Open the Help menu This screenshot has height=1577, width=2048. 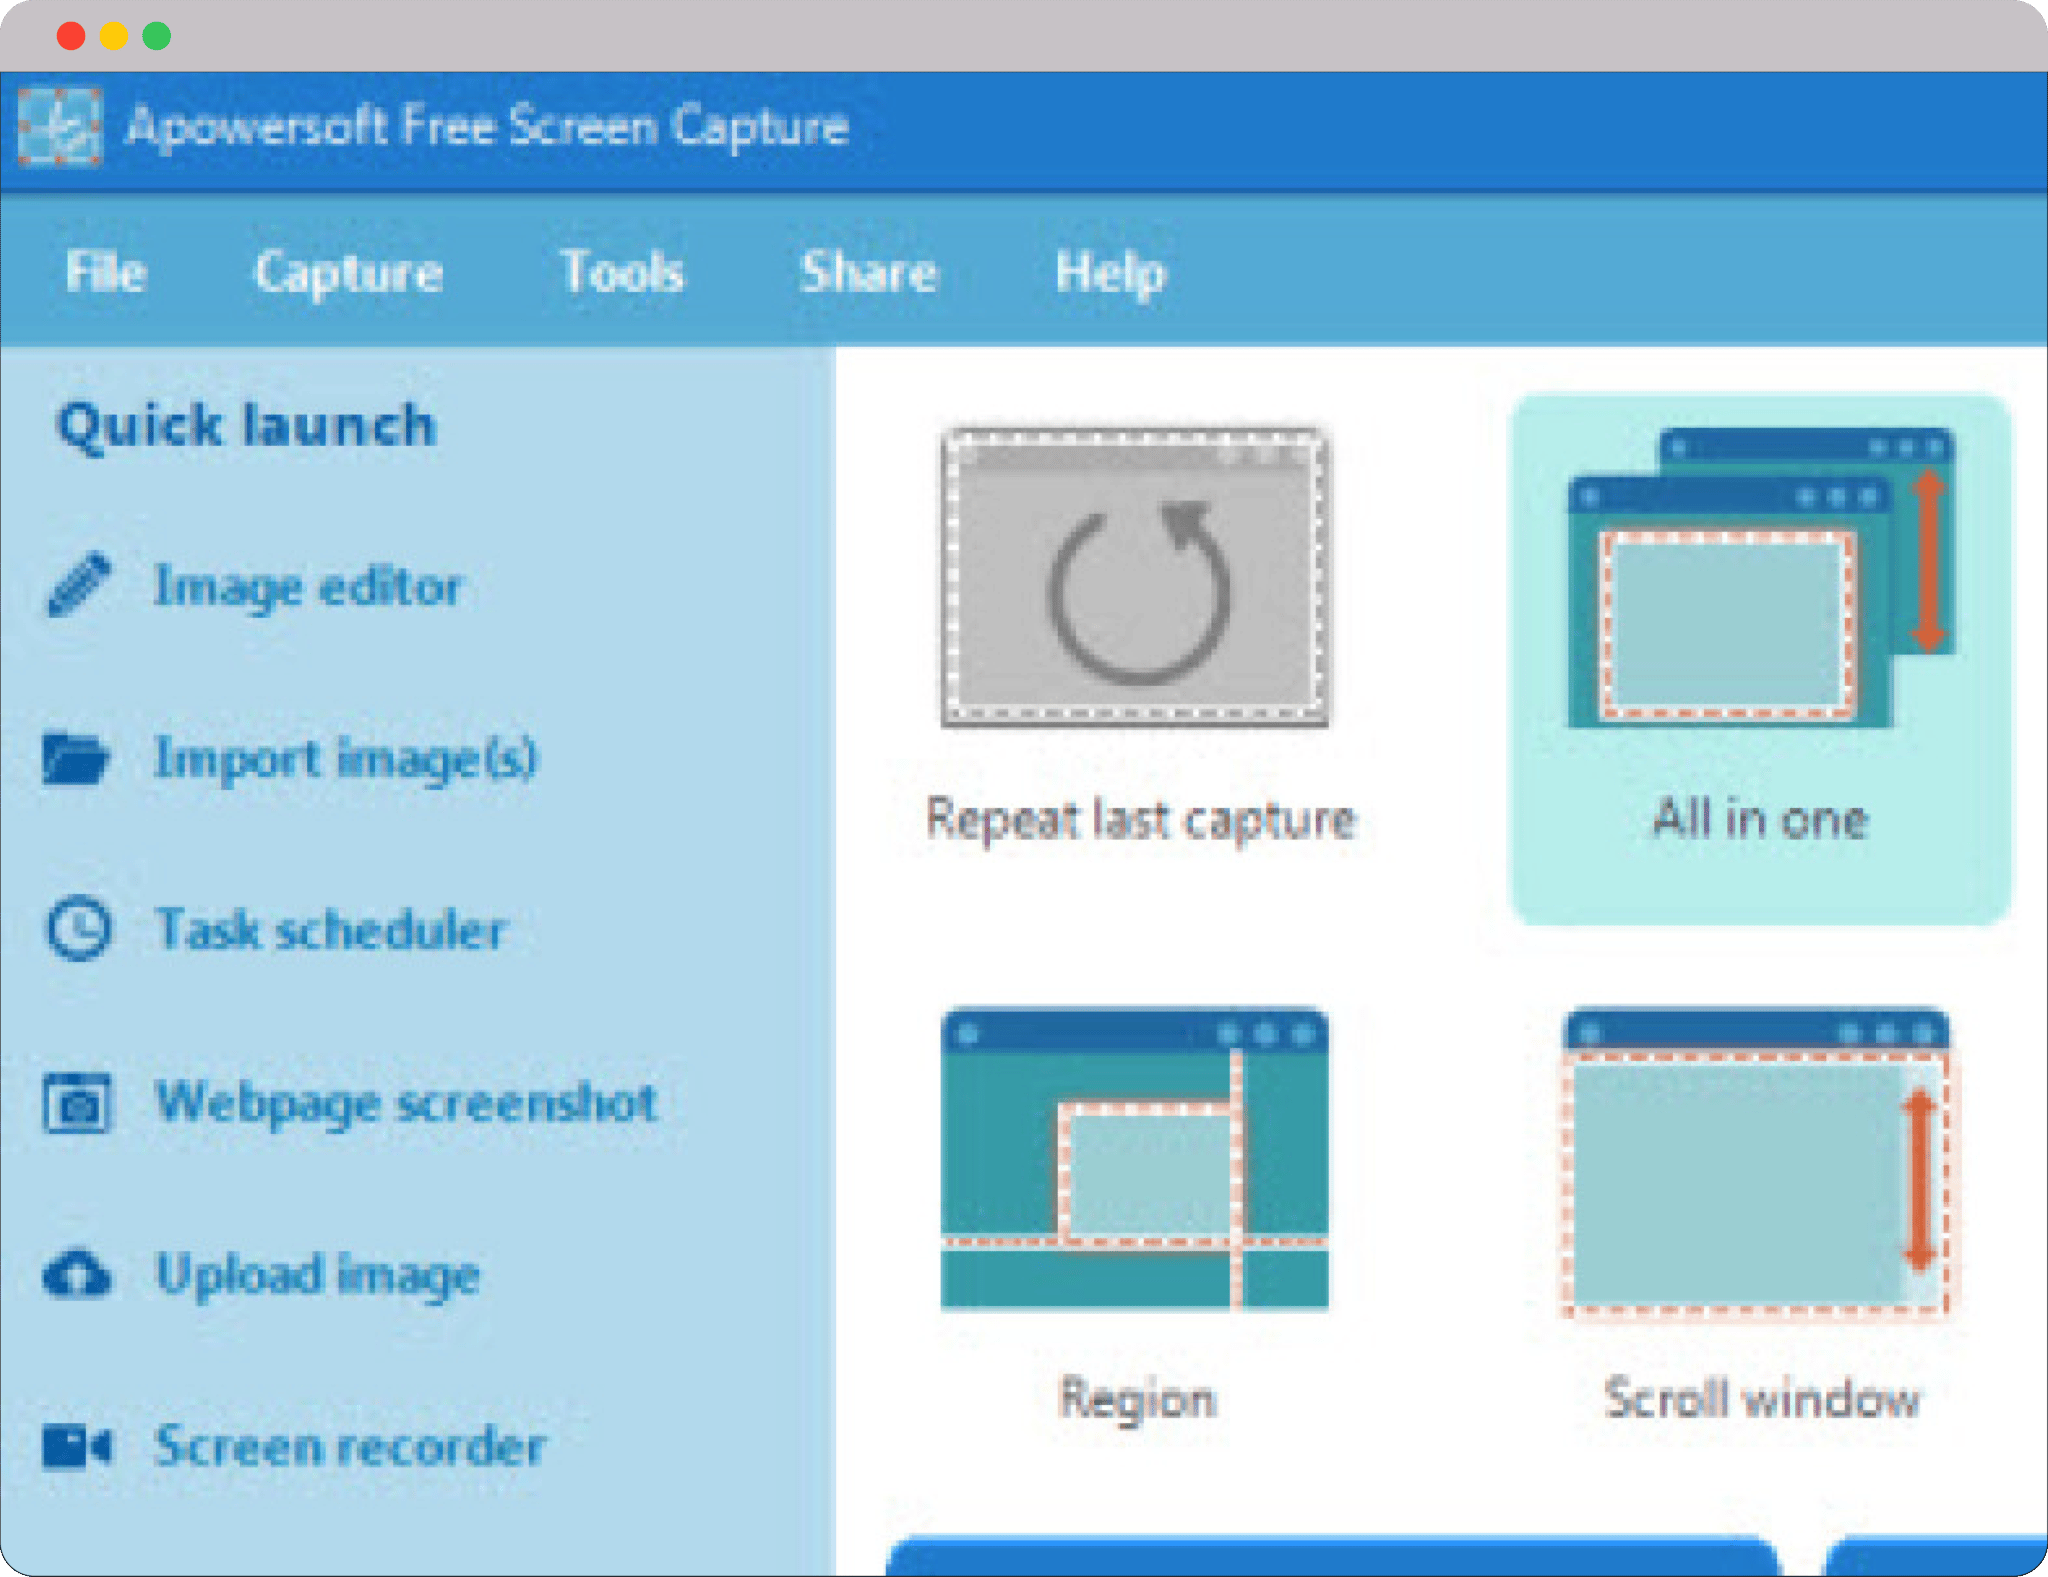pos(1110,272)
